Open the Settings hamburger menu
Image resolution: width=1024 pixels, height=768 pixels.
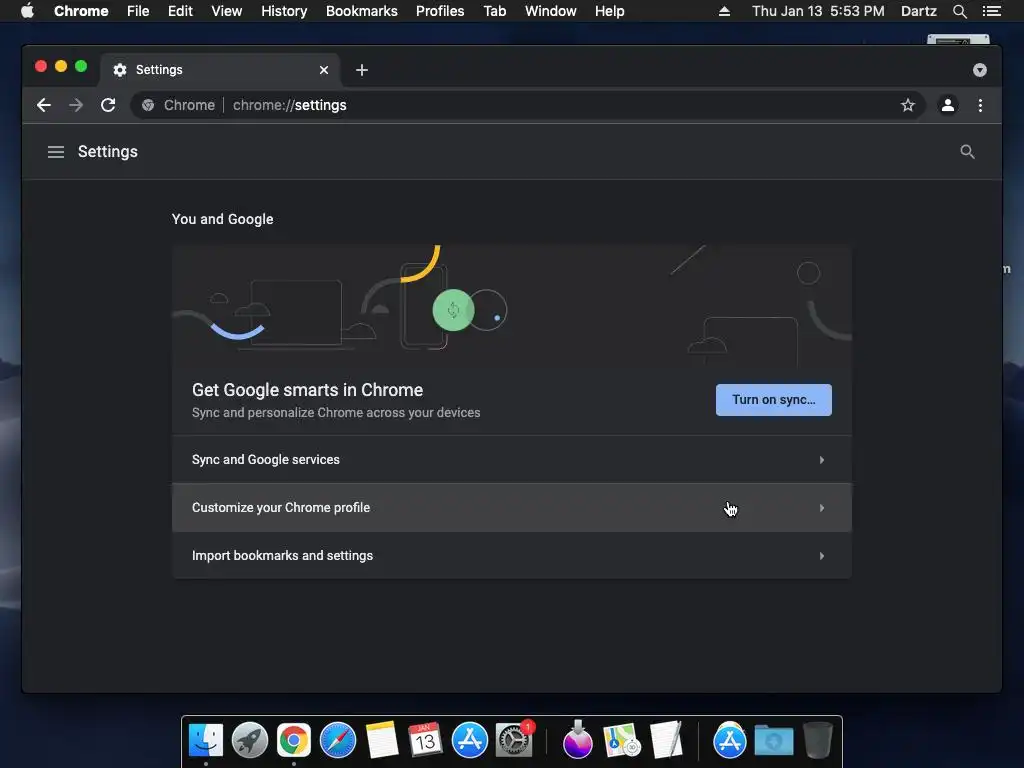pos(56,152)
